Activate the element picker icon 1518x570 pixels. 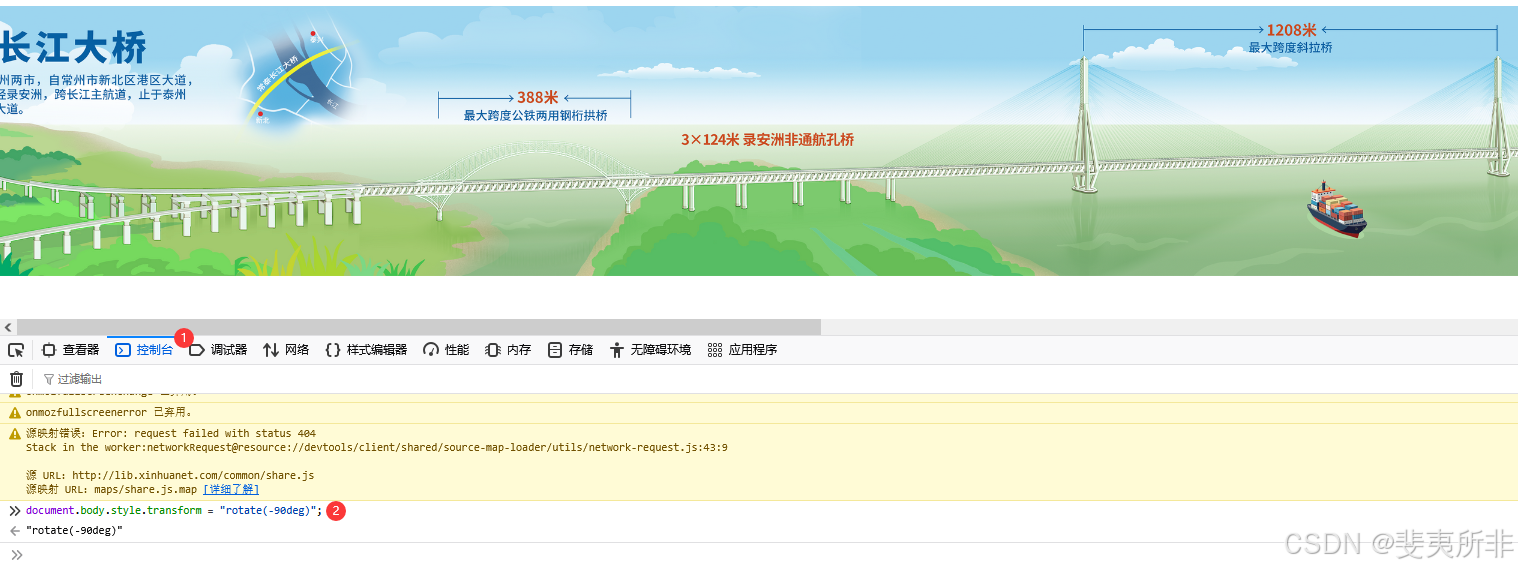16,350
